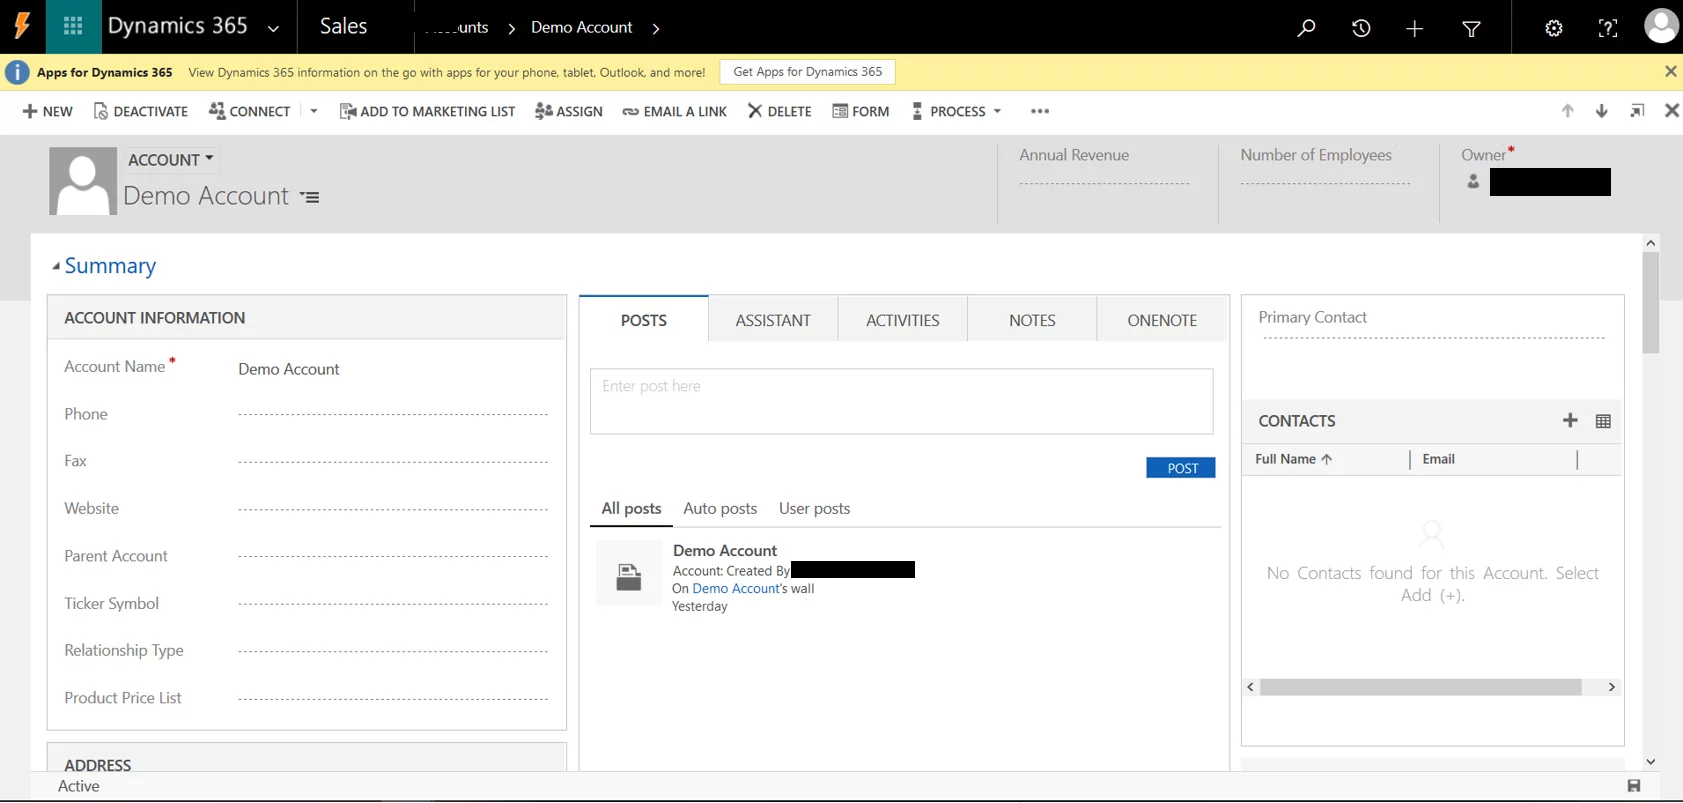
Task: Go to previous record up arrow
Action: [x=1567, y=111]
